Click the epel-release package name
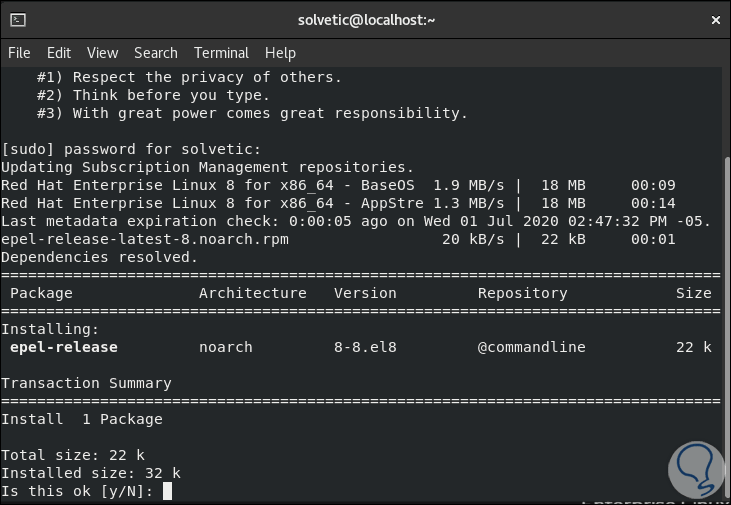731x505 pixels. point(64,347)
